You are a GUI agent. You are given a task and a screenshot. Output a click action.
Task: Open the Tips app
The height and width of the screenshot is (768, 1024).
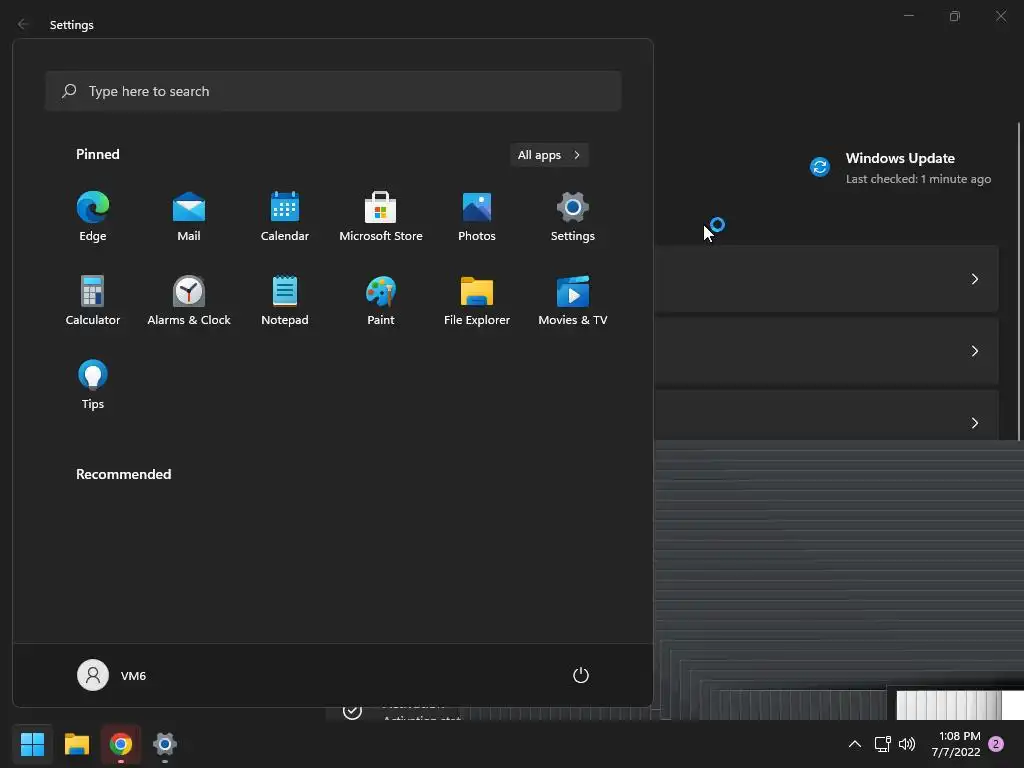tap(93, 385)
